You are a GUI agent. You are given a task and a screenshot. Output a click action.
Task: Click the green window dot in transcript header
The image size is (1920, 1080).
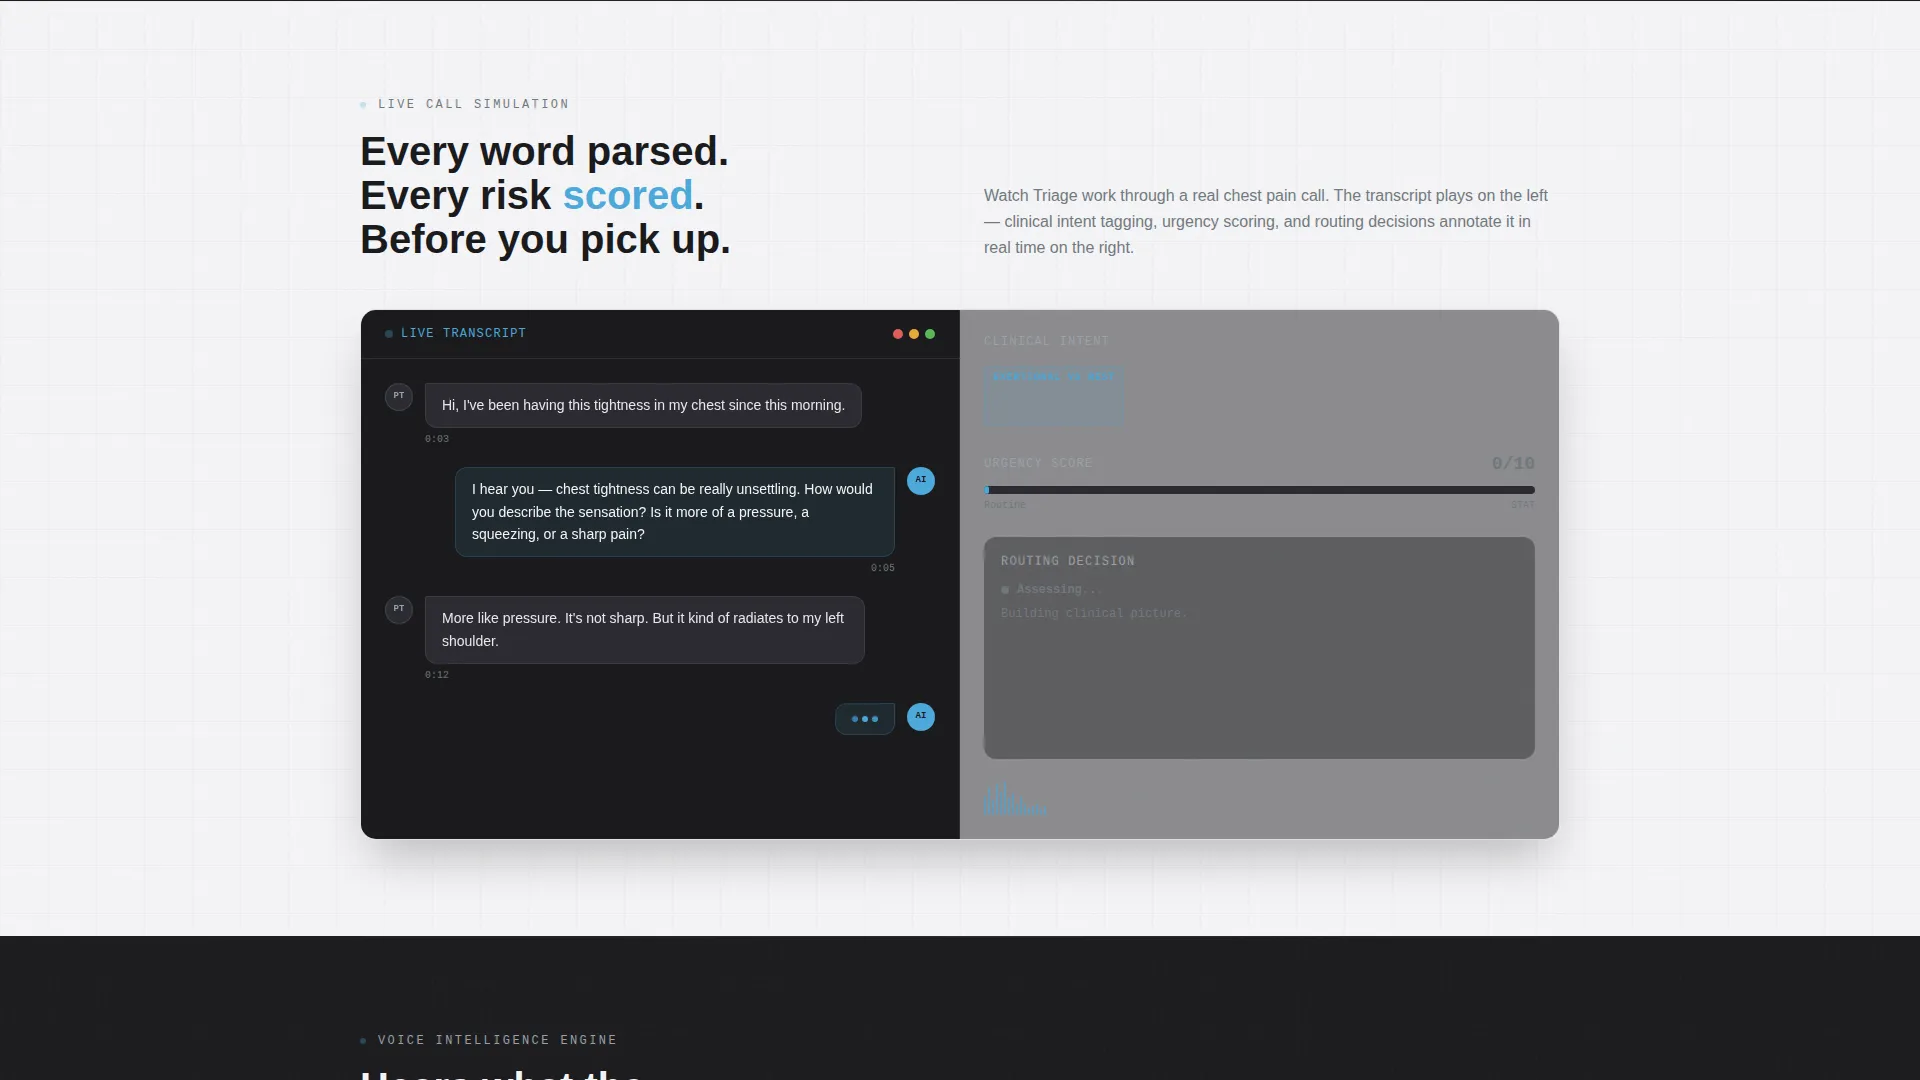[930, 334]
